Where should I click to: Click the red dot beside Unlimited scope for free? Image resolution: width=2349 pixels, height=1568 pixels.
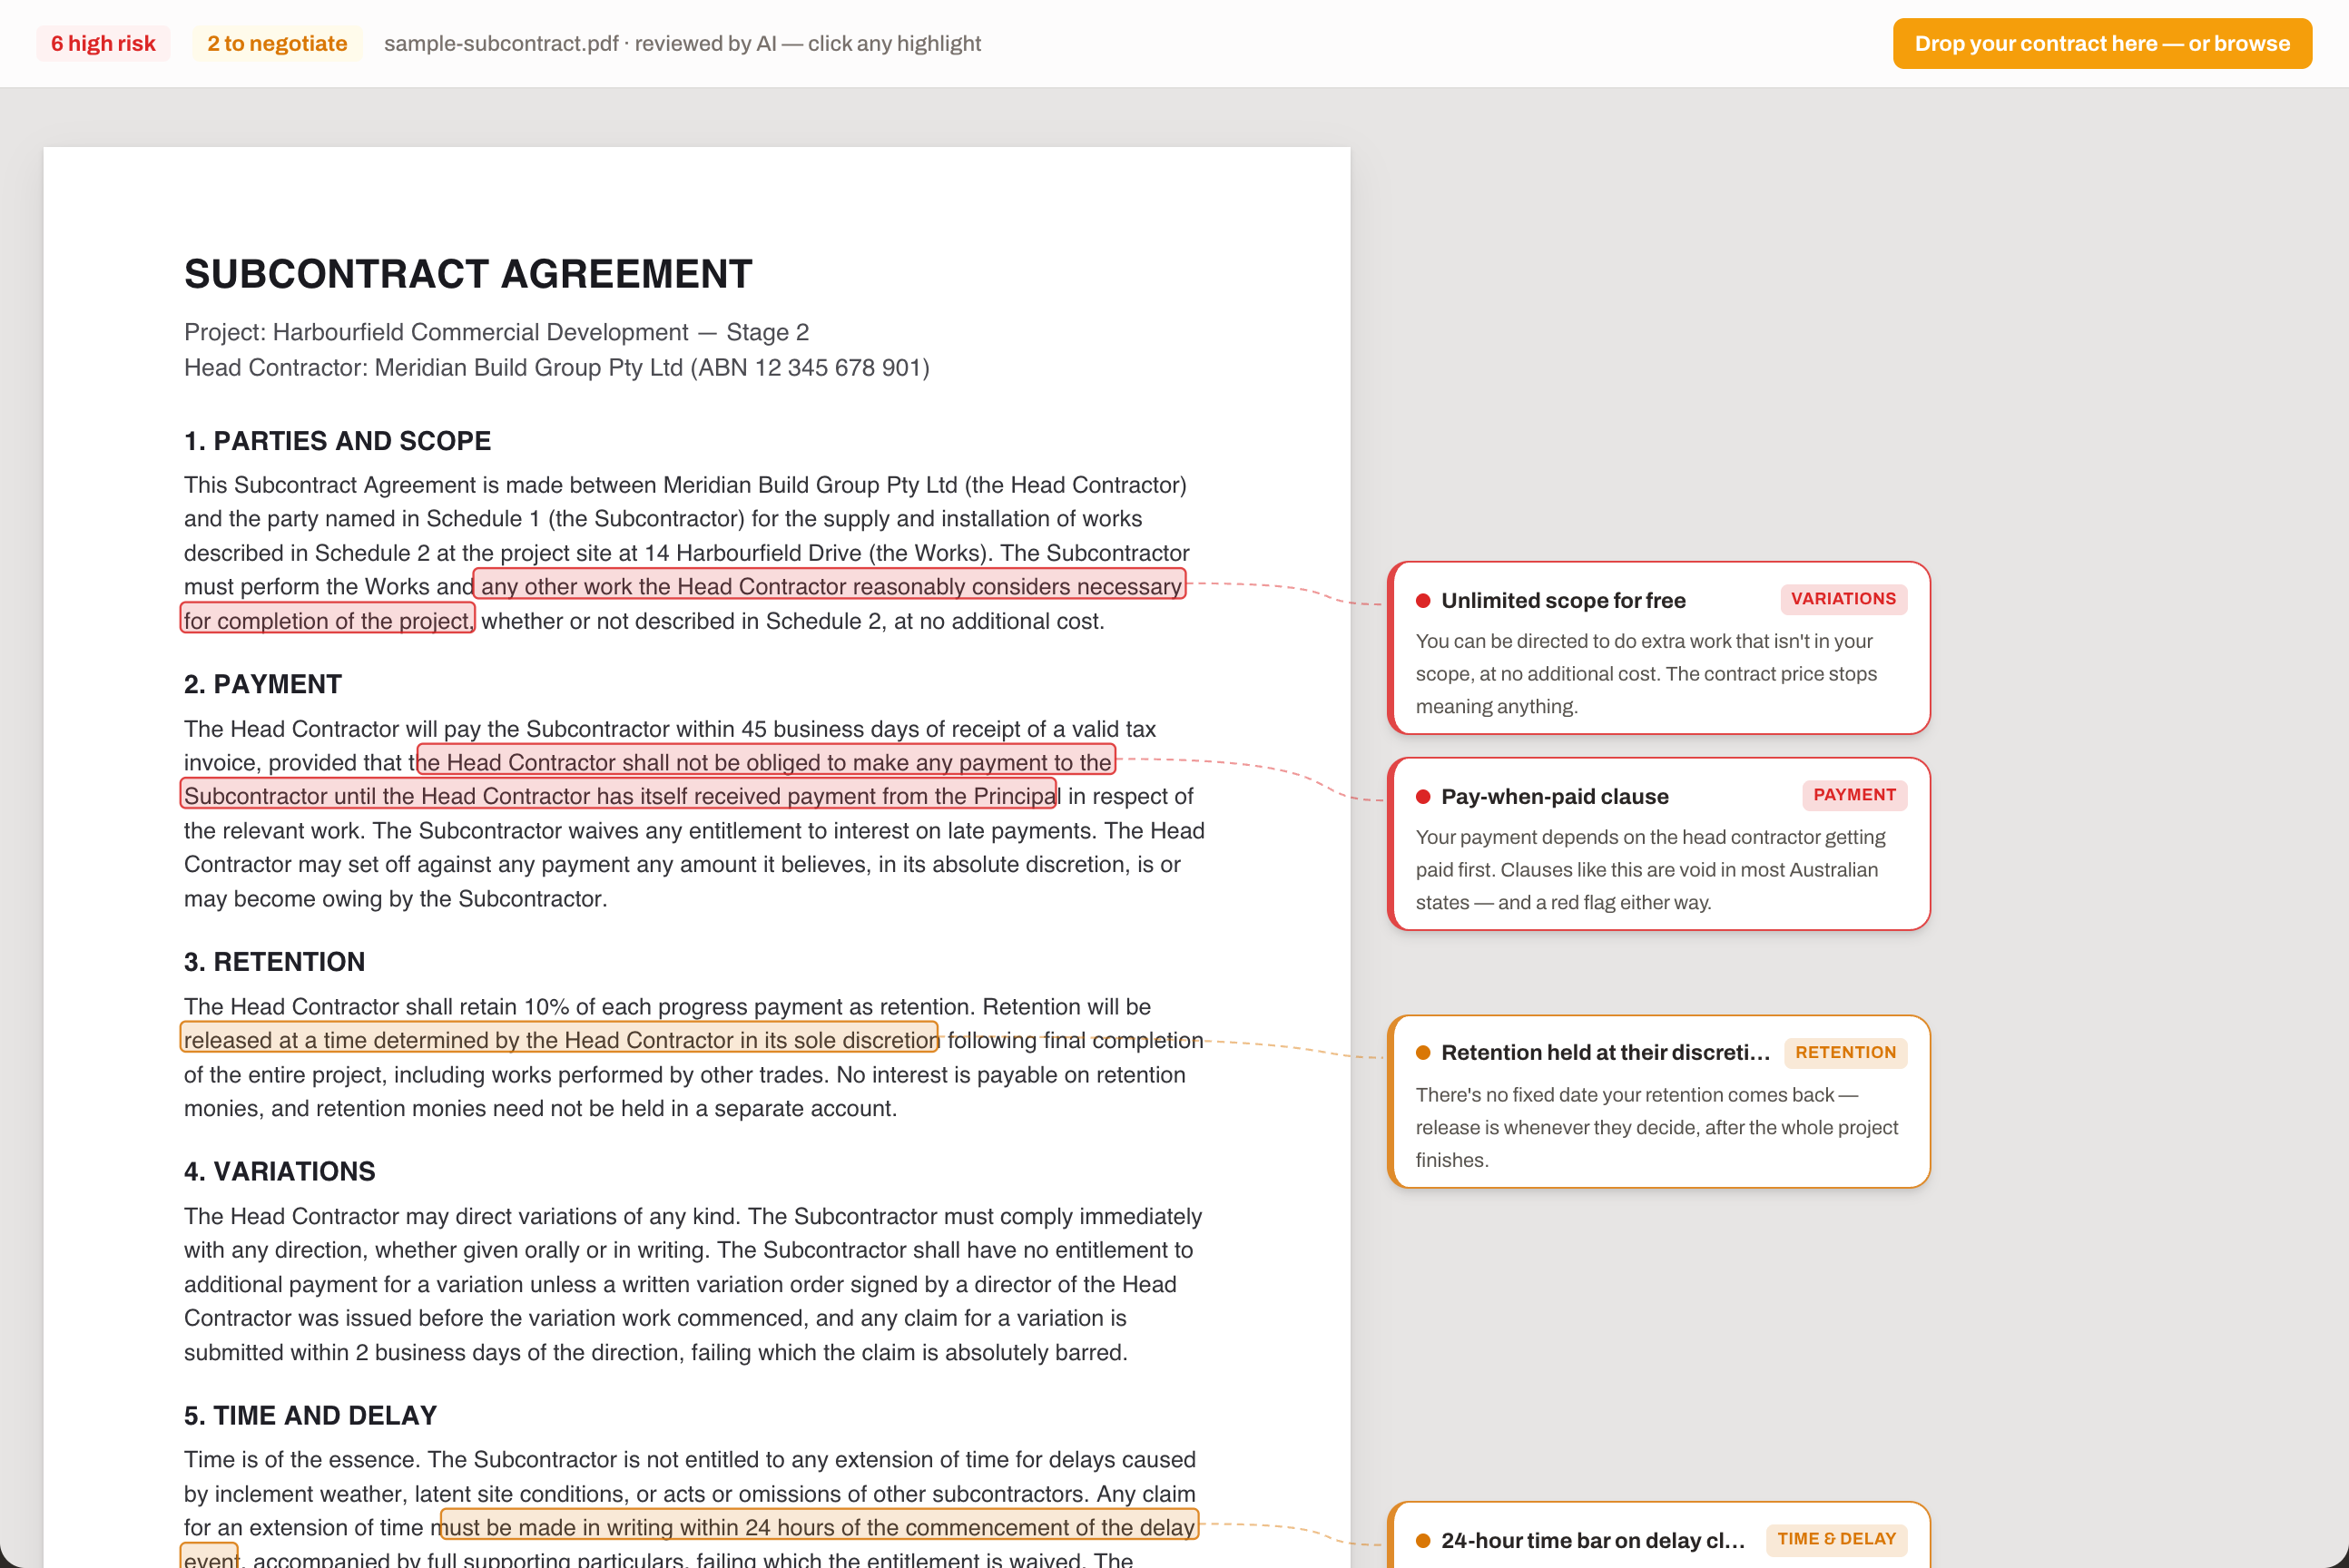1423,601
